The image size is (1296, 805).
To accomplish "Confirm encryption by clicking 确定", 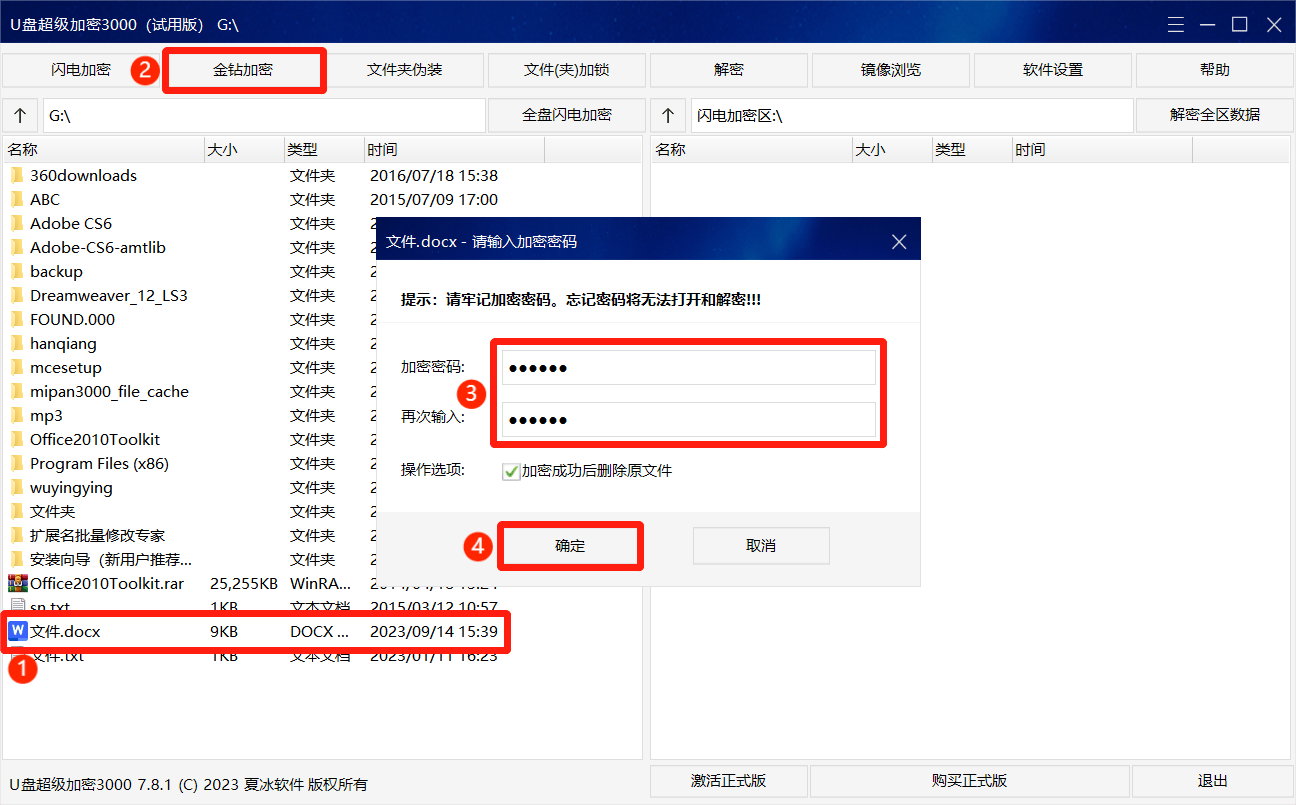I will click(x=570, y=545).
